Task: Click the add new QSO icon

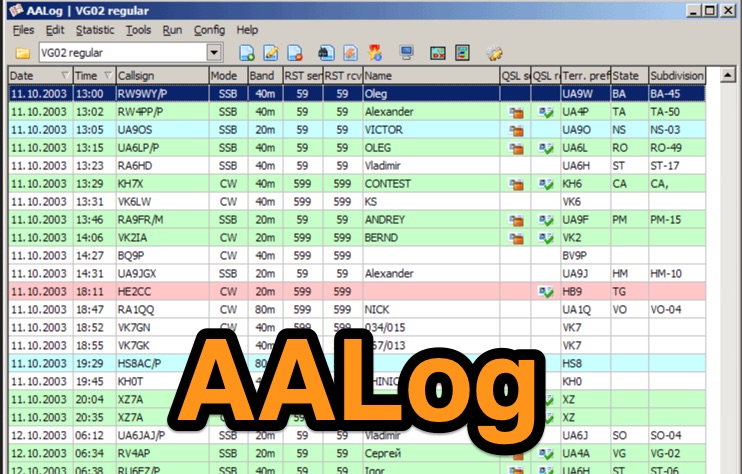Action: [x=247, y=53]
